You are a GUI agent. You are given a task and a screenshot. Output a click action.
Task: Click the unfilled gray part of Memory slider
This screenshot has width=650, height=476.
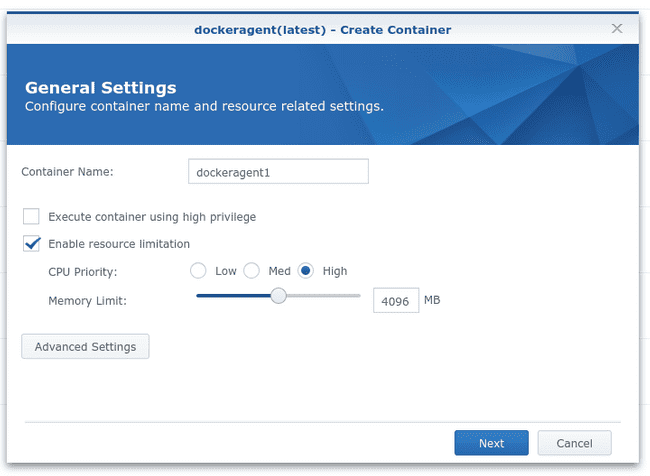tap(324, 296)
